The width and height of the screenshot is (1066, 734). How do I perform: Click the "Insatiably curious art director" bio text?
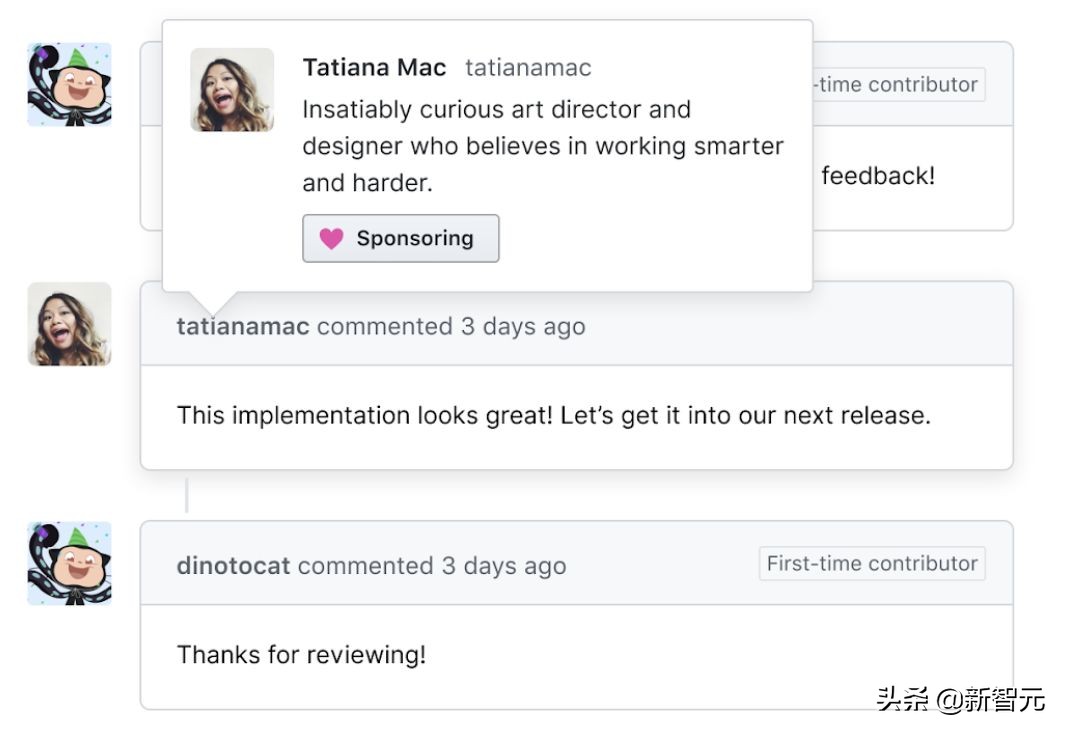coord(496,110)
